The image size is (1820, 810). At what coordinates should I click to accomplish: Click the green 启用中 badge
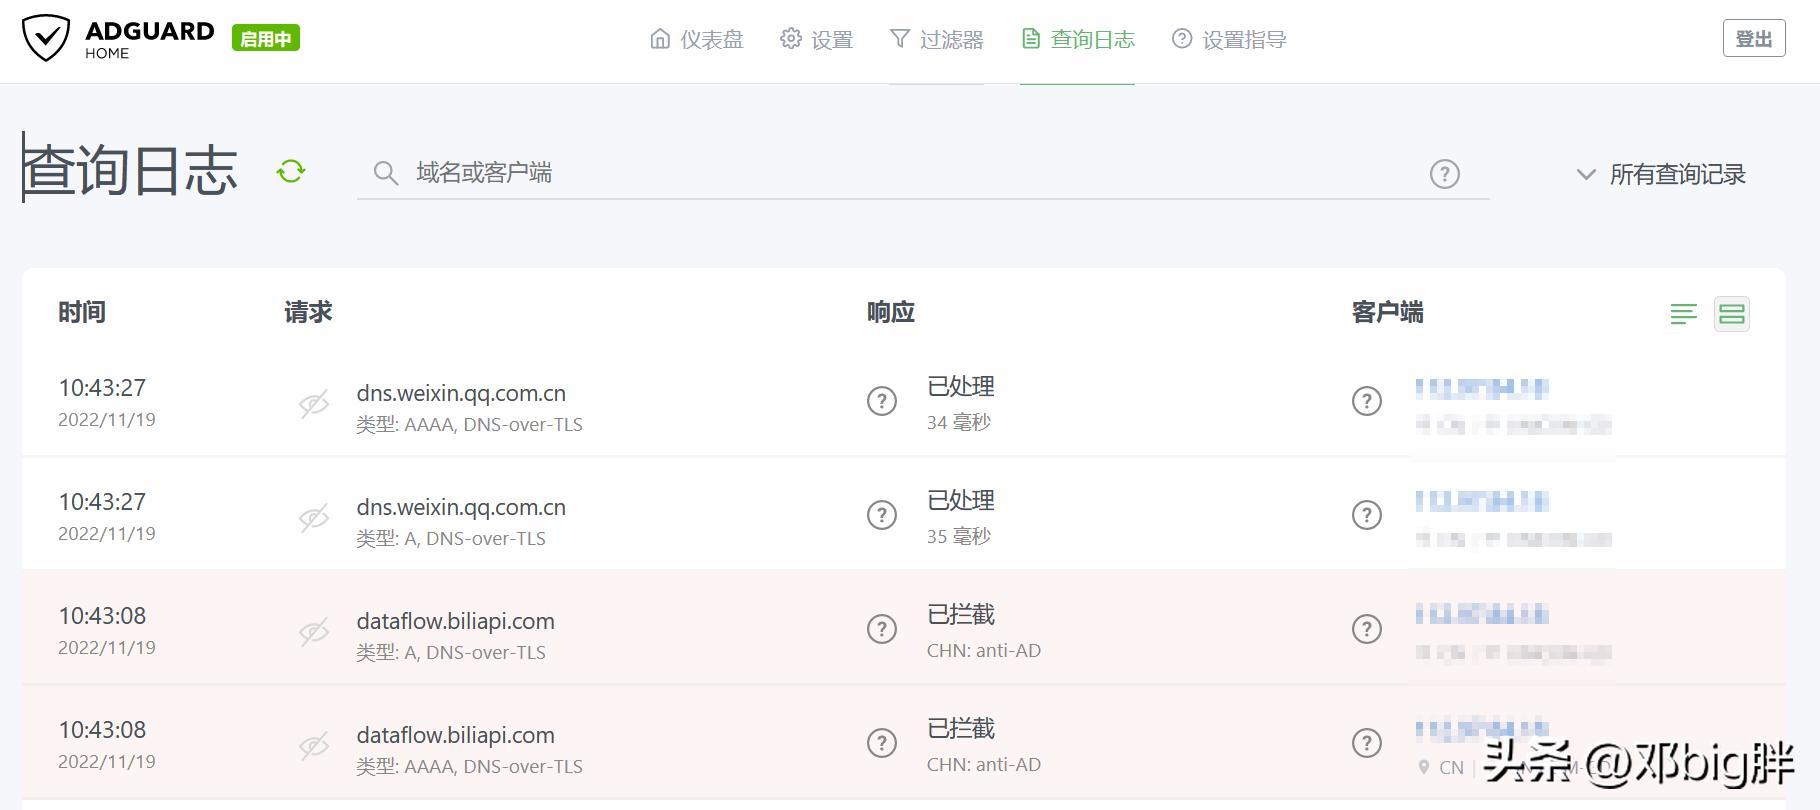[x=264, y=38]
